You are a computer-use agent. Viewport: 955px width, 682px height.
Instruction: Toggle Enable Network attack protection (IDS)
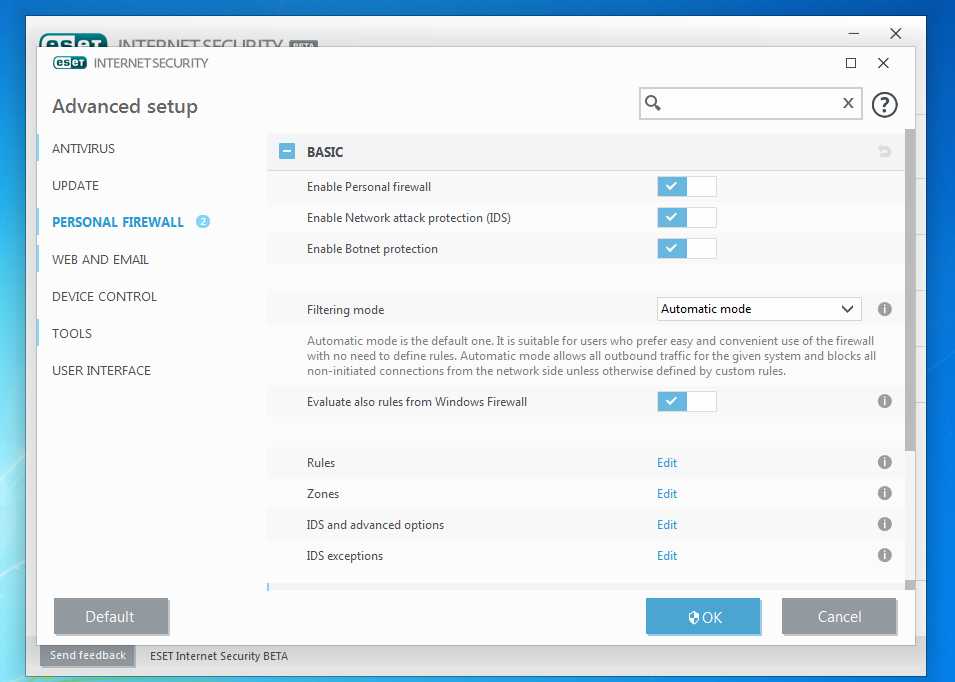pyautogui.click(x=686, y=217)
